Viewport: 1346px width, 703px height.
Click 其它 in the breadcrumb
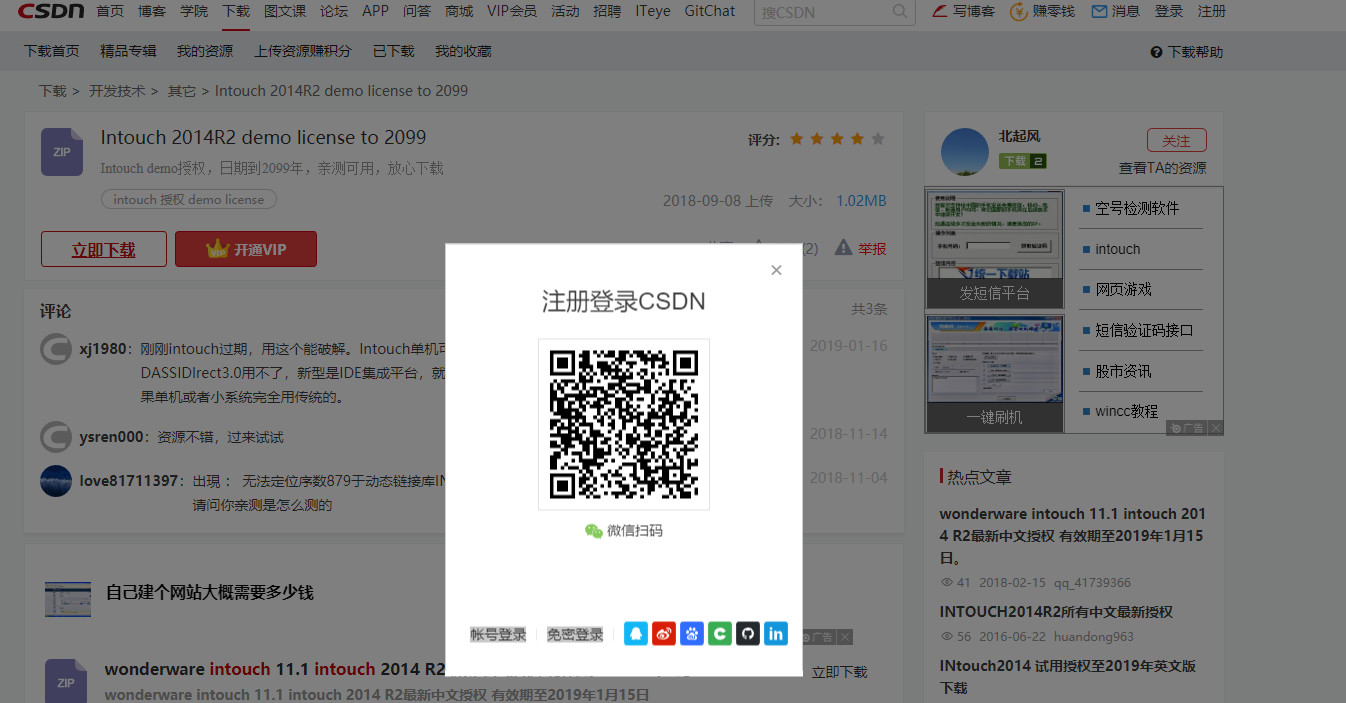[182, 91]
